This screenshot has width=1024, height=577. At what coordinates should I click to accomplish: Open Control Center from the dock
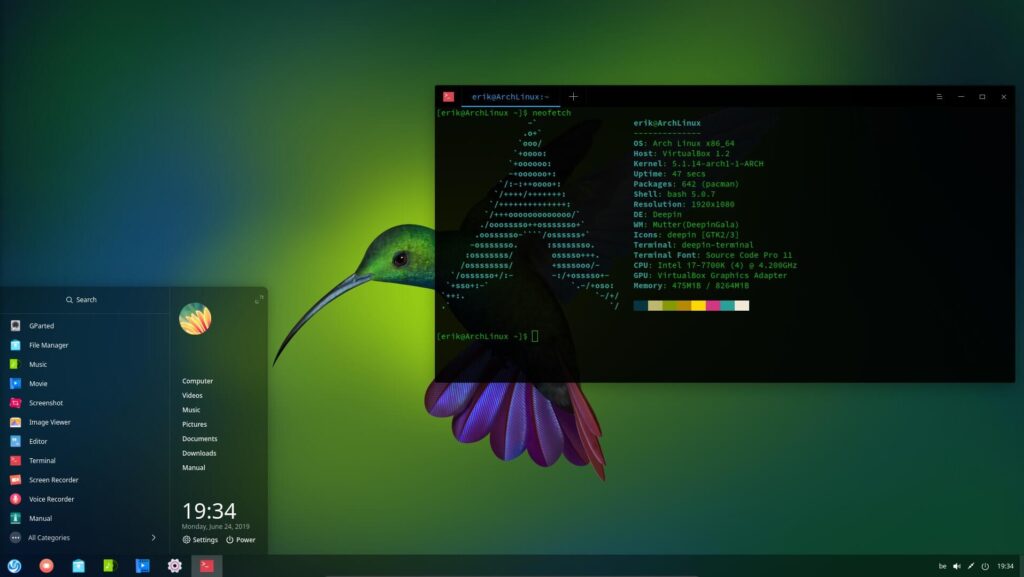[174, 565]
